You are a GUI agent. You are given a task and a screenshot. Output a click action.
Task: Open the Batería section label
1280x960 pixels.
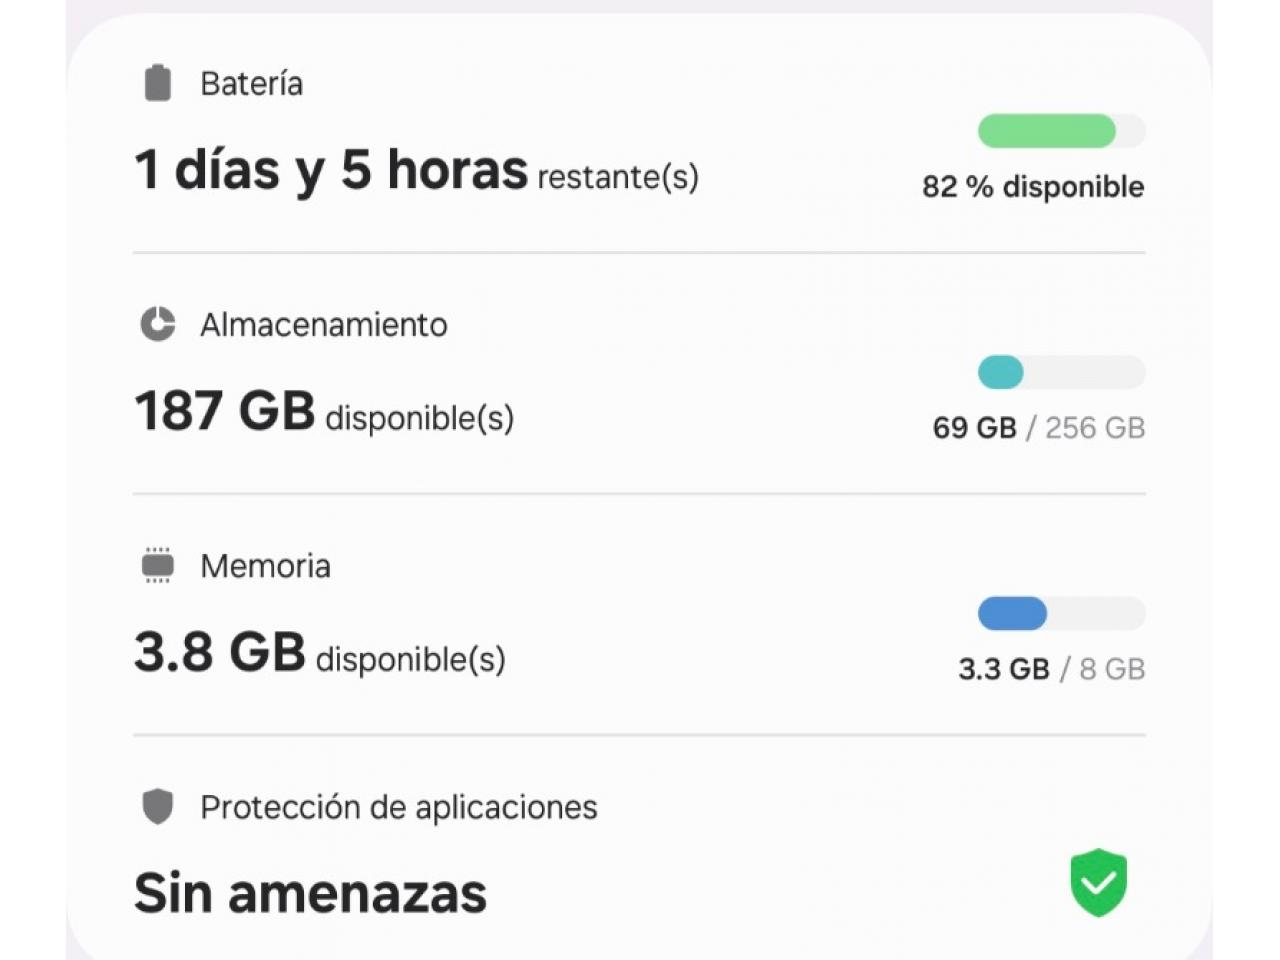tap(251, 84)
